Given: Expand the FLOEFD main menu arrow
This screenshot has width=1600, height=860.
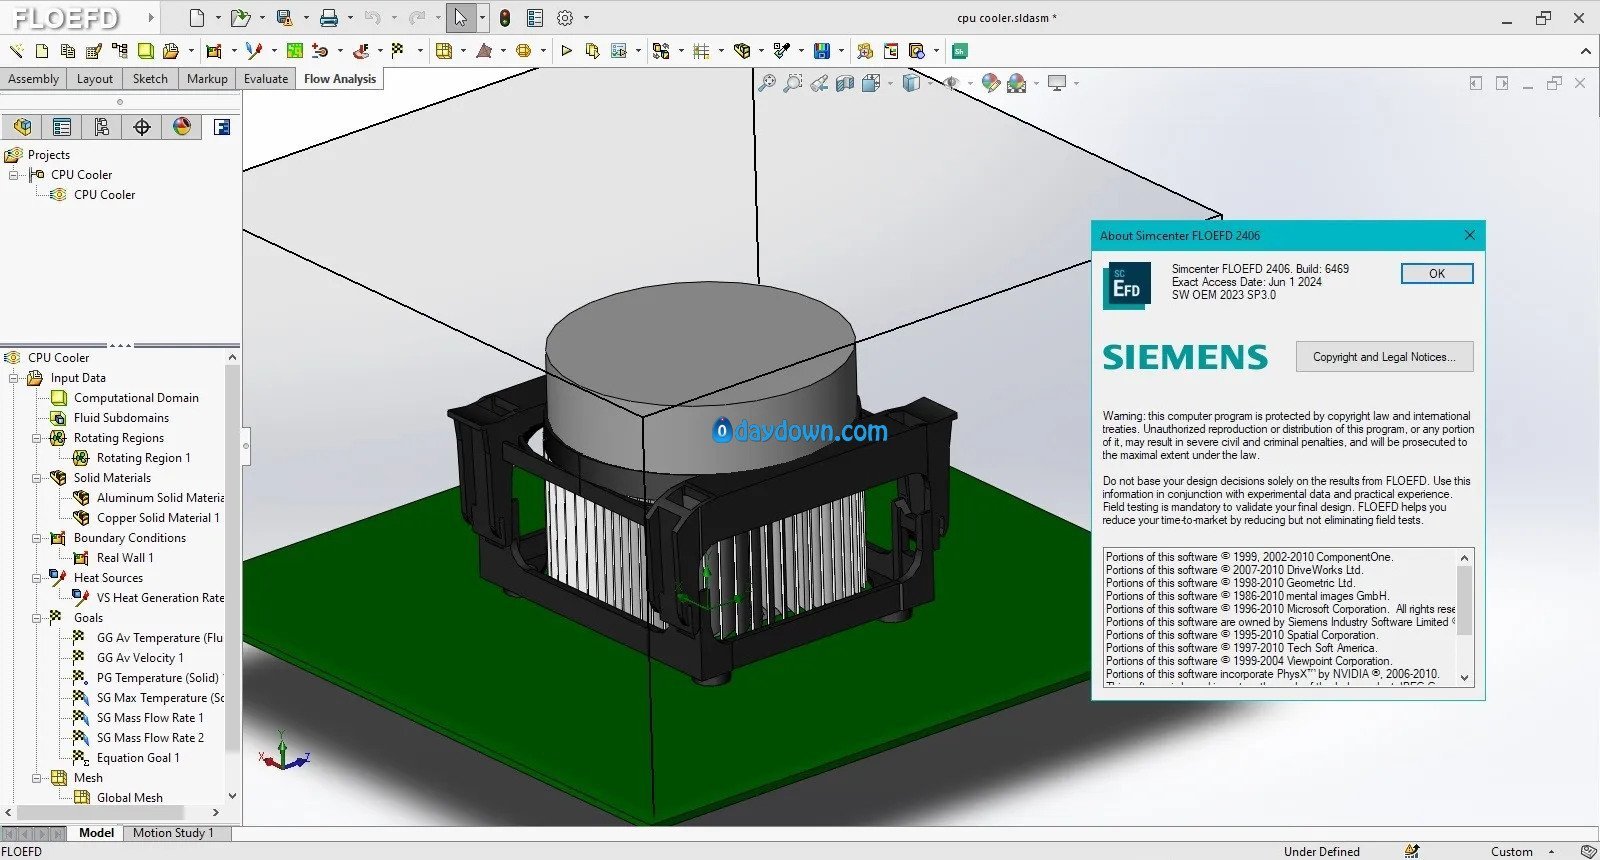Looking at the screenshot, I should pos(151,18).
